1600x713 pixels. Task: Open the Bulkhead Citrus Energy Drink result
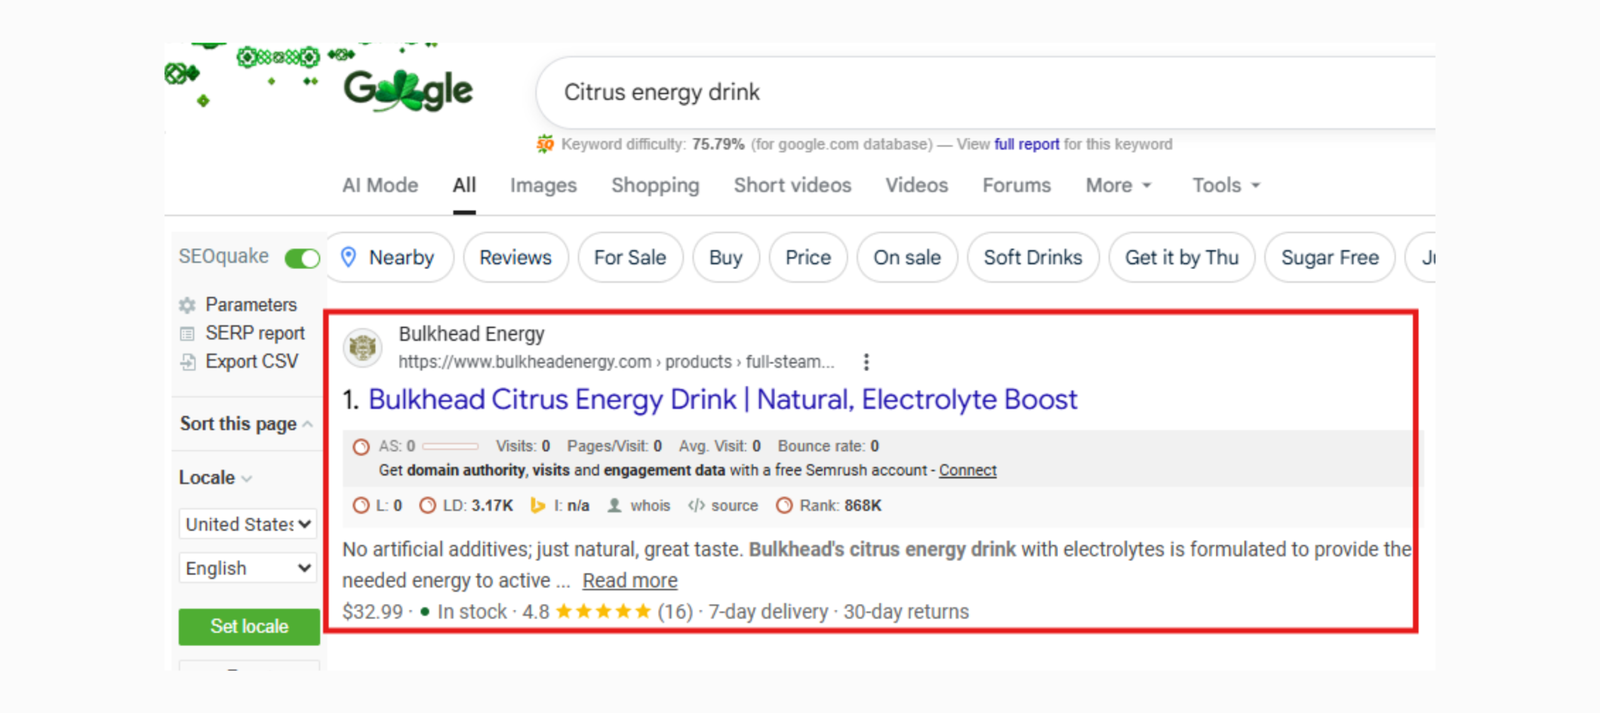[x=722, y=400]
